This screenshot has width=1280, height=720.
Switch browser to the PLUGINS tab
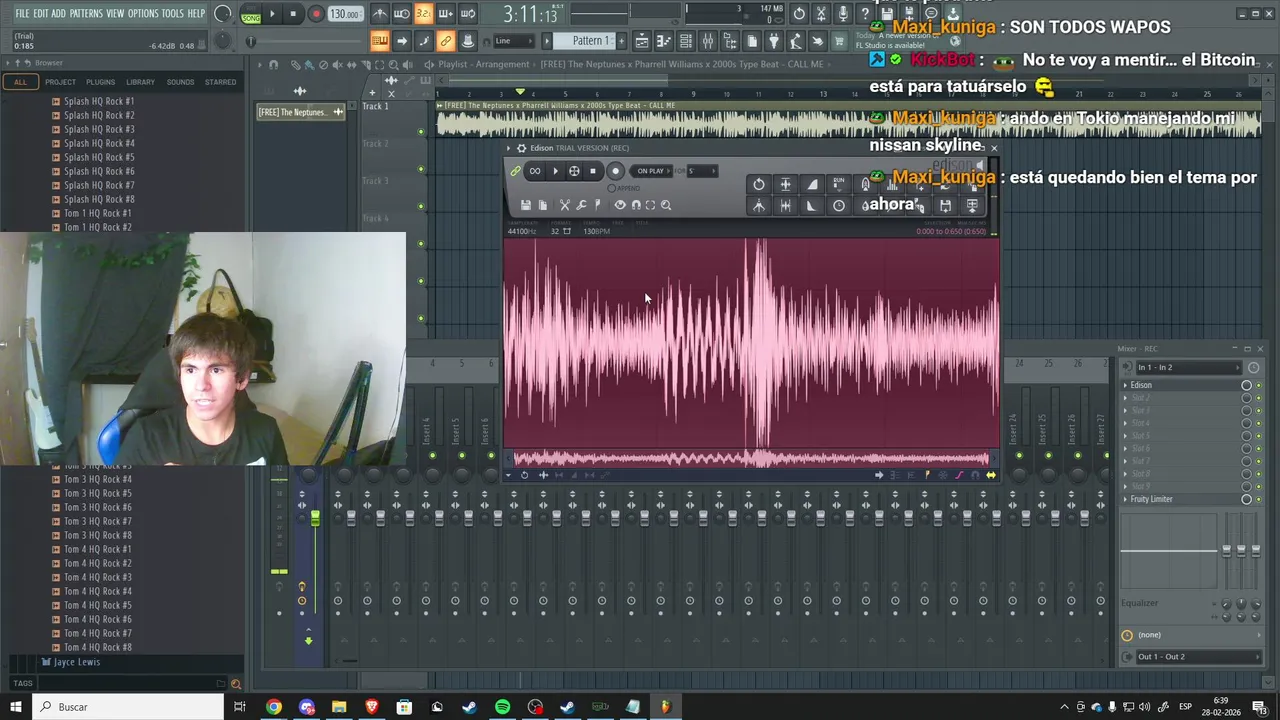tap(100, 82)
